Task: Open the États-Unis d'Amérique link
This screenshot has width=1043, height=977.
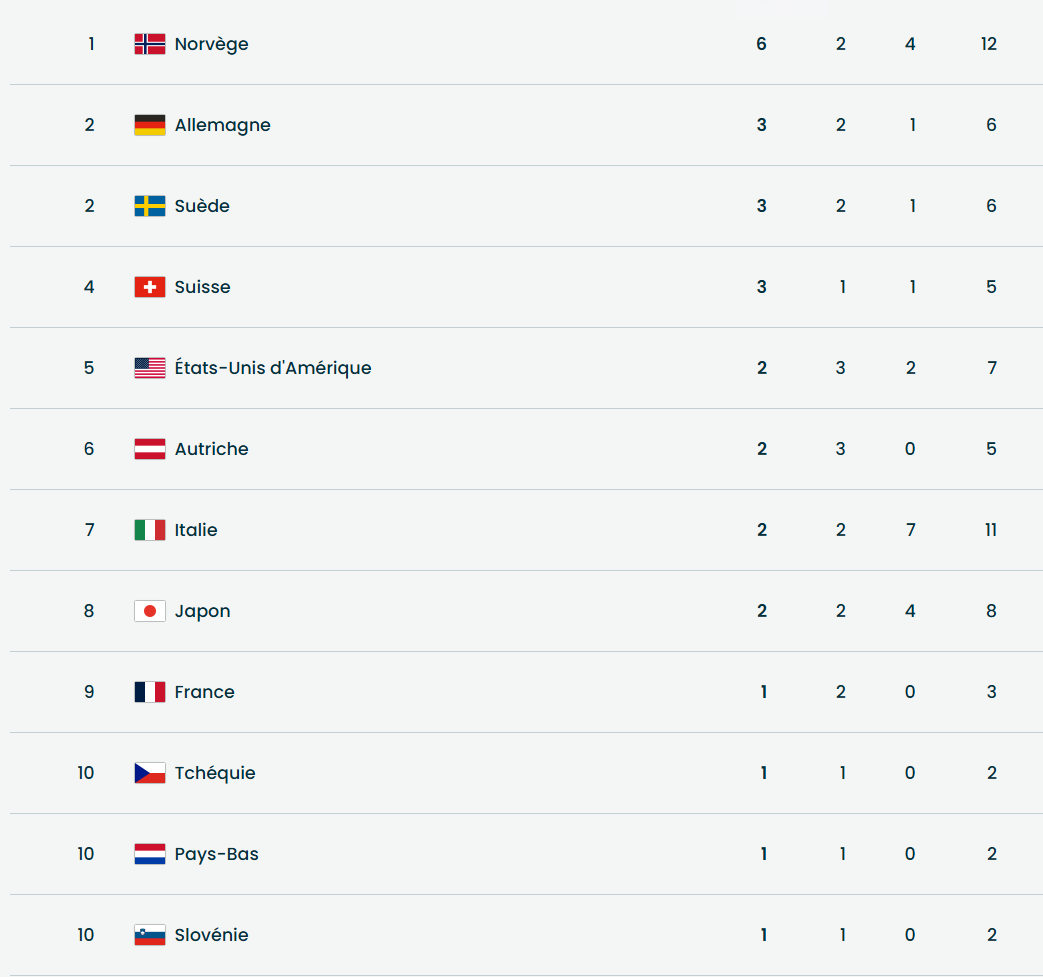Action: (x=273, y=368)
